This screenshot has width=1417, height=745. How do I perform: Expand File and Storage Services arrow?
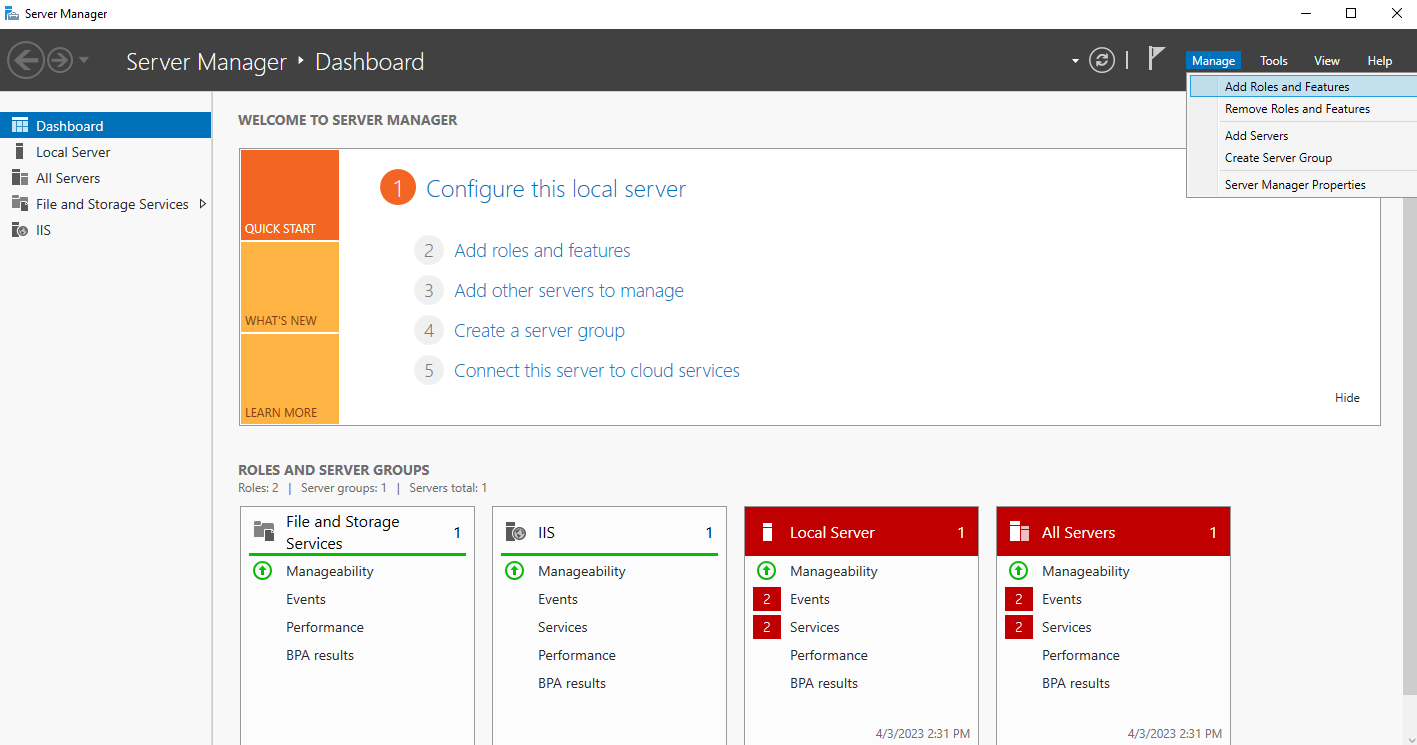pyautogui.click(x=203, y=204)
